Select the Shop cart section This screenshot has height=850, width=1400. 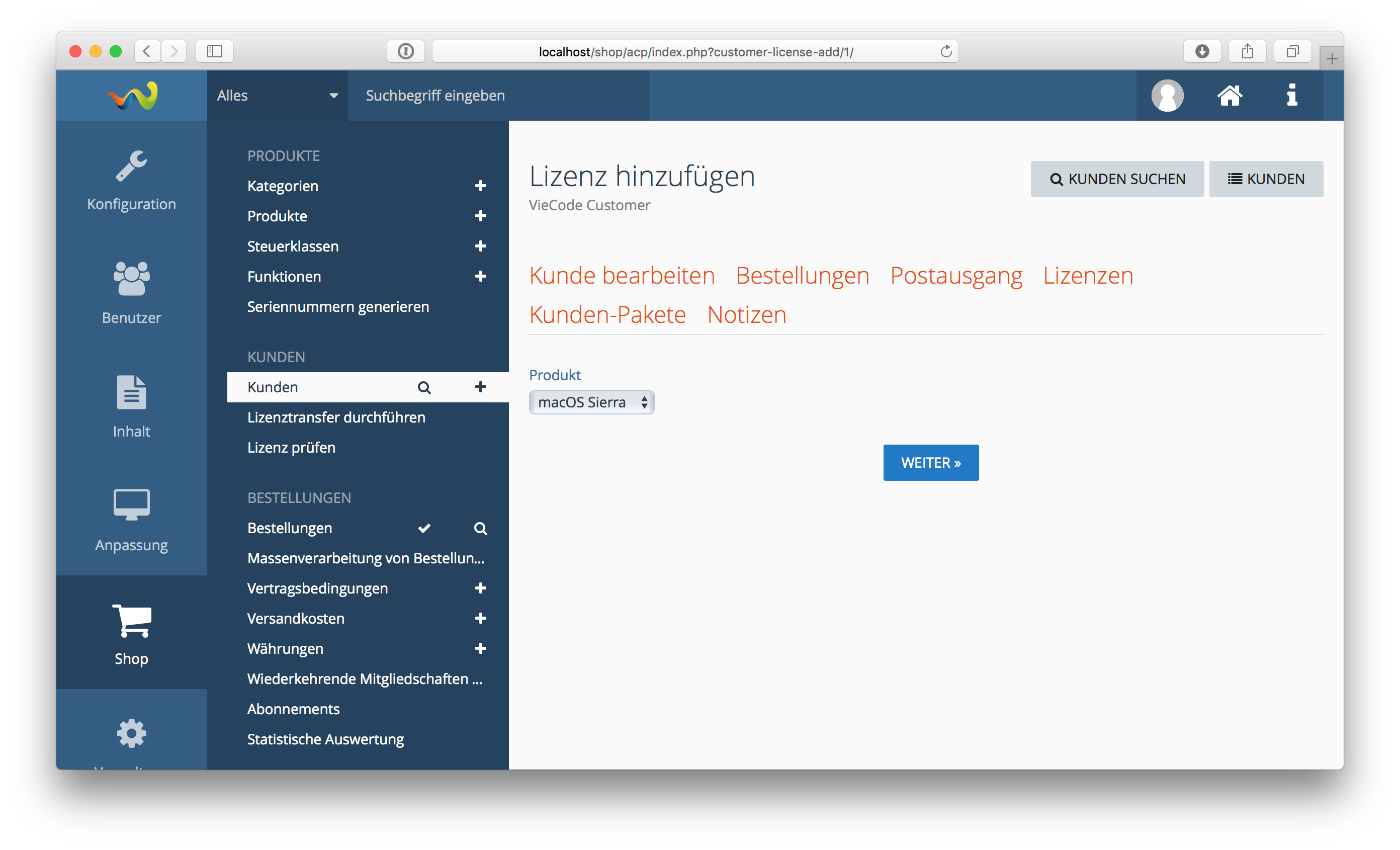pos(131,633)
